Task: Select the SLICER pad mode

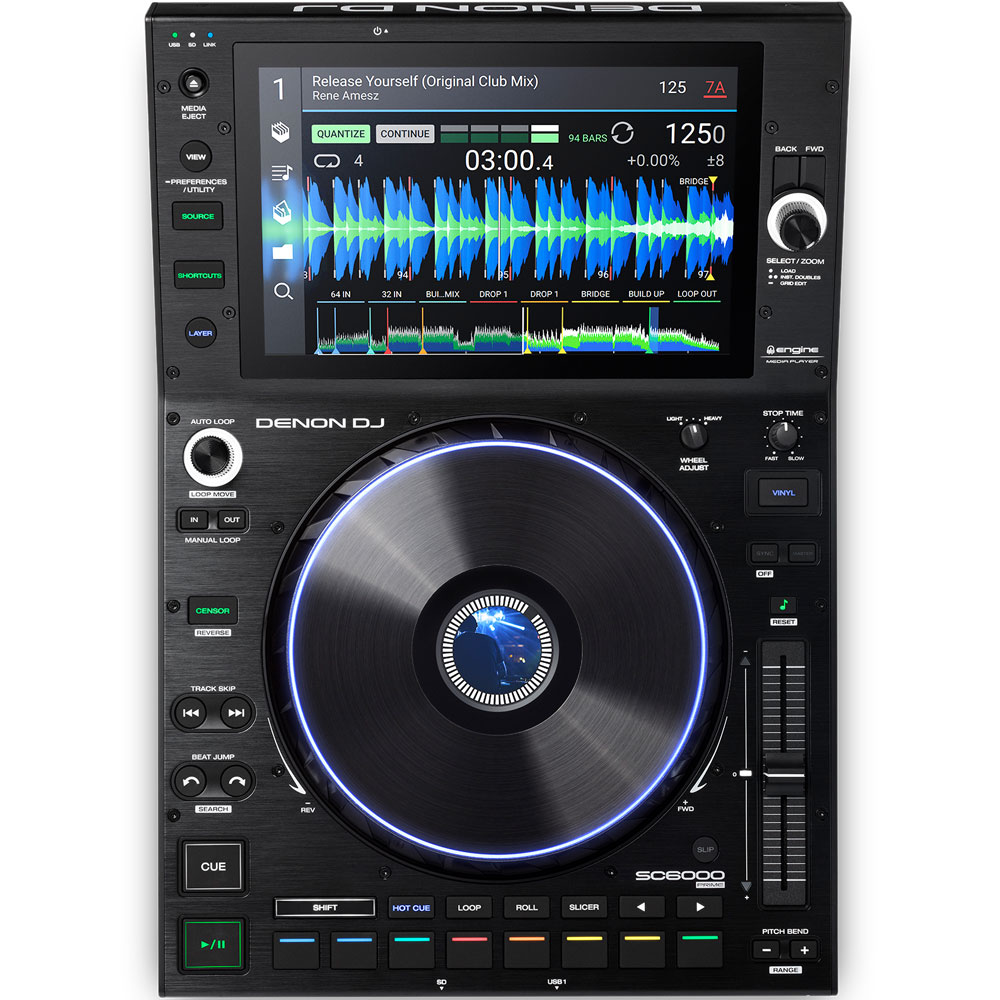Action: [x=584, y=907]
